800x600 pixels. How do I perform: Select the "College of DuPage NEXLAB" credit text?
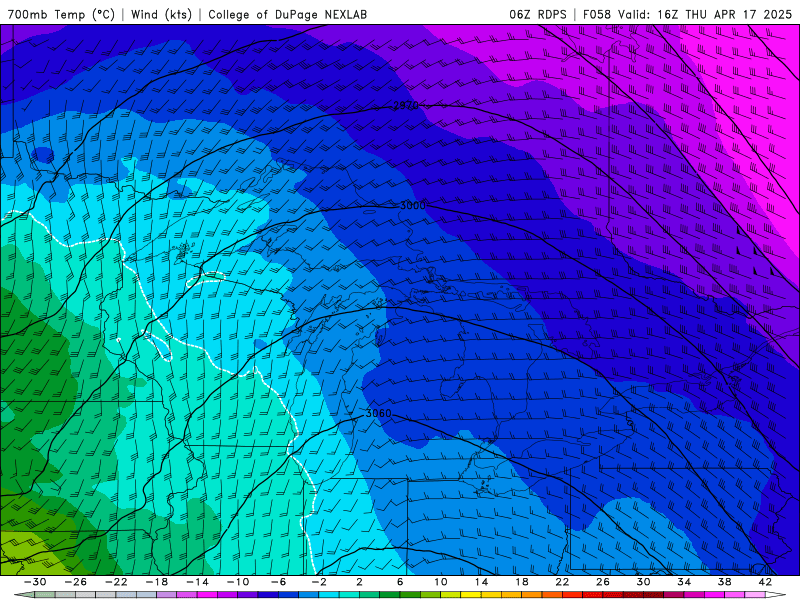click(x=287, y=14)
